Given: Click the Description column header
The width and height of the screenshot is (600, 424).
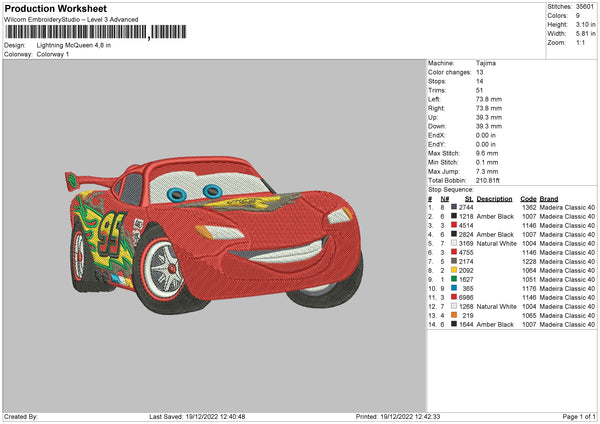Looking at the screenshot, I should 495,198.
